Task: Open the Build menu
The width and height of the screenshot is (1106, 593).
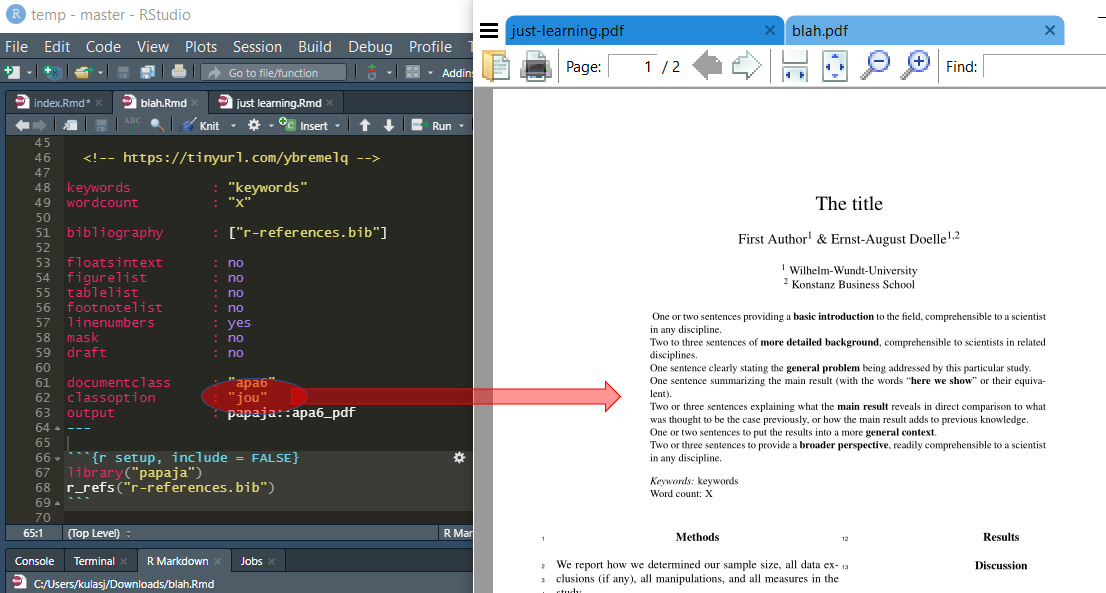Action: click(315, 47)
